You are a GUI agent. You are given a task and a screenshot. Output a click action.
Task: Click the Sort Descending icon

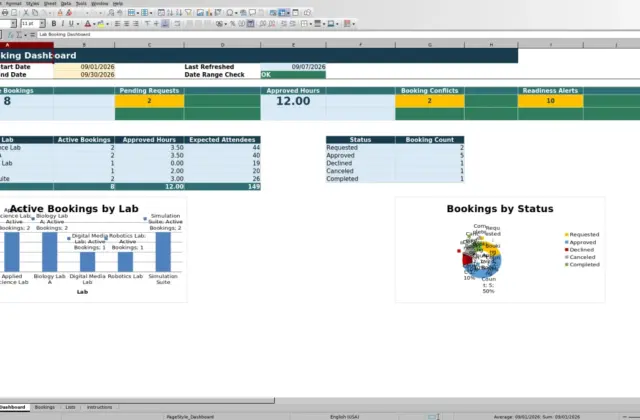point(179,13)
